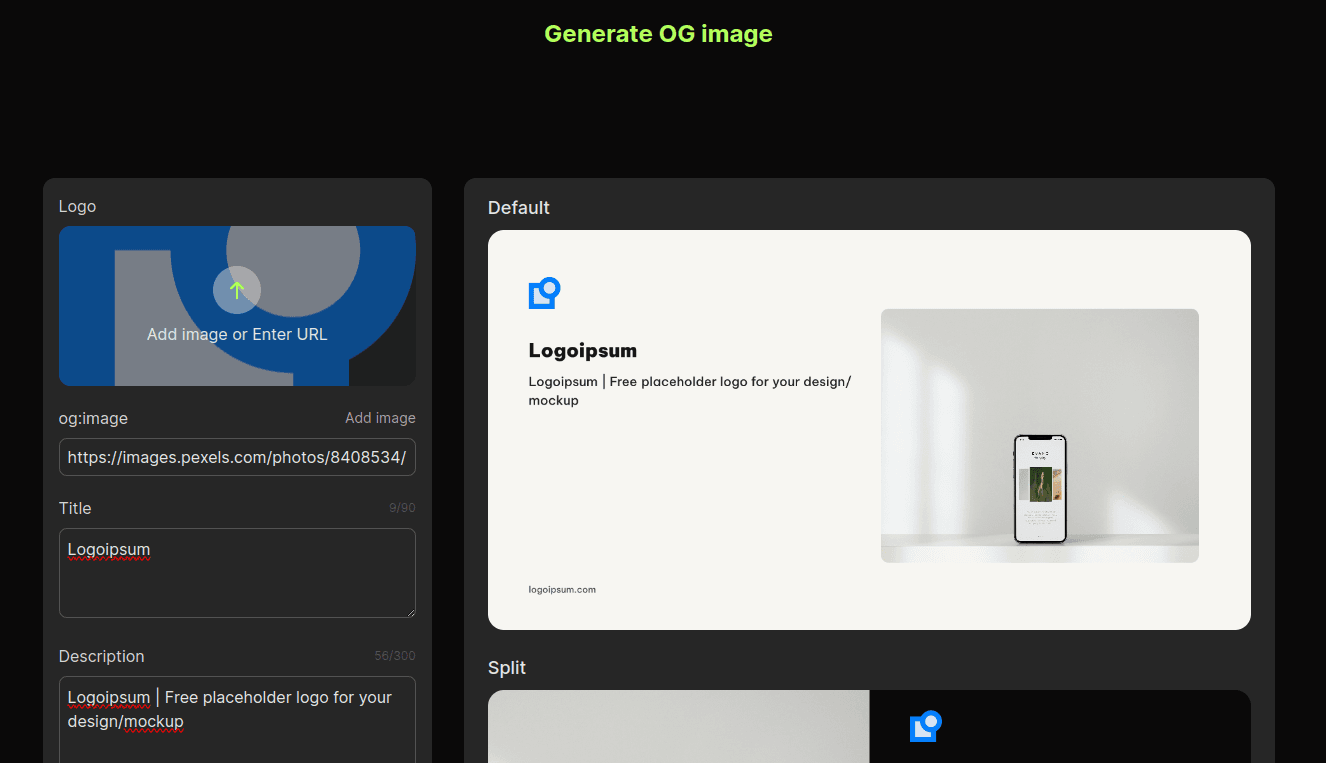This screenshot has width=1326, height=763.
Task: Click the description text in Default preview
Action: pos(690,391)
